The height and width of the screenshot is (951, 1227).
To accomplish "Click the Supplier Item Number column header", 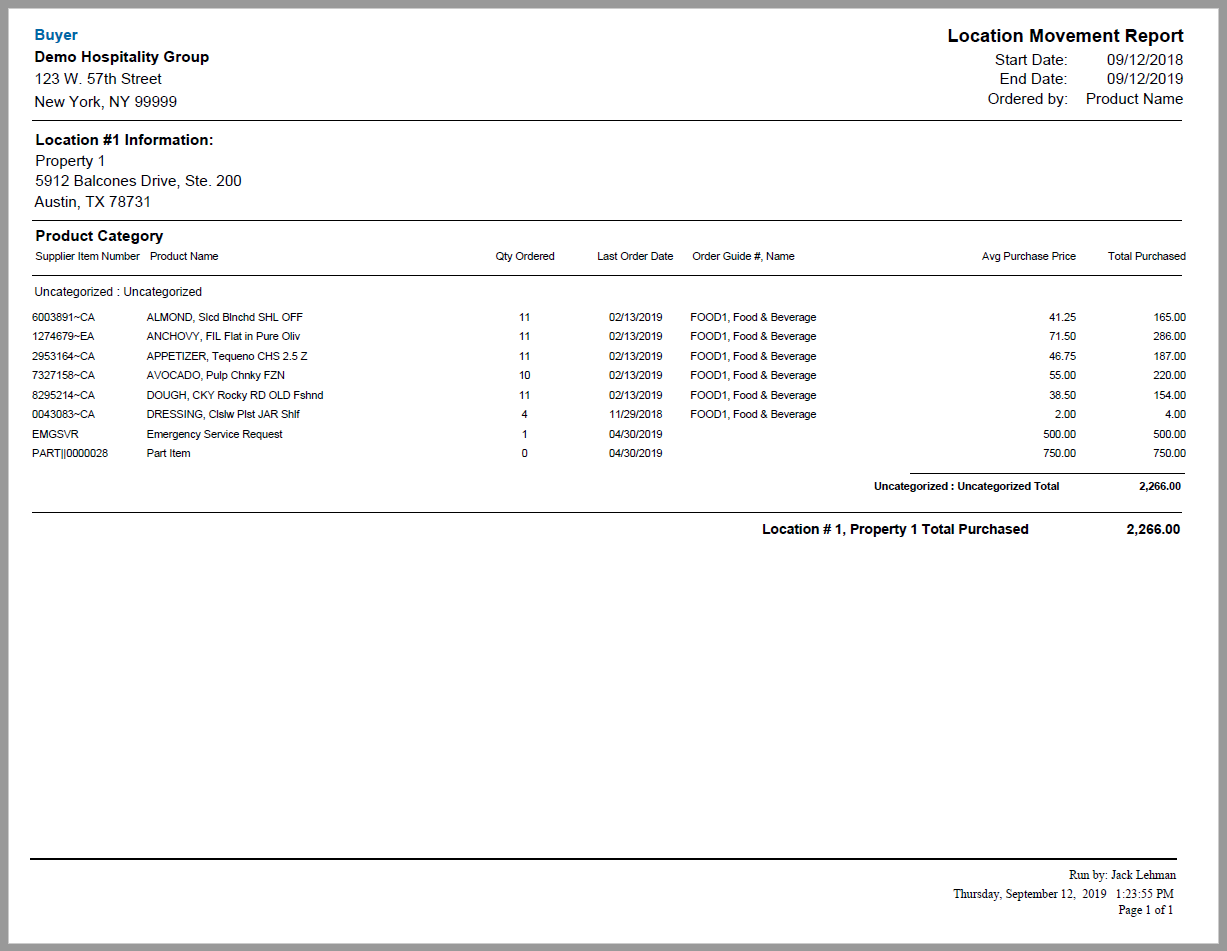I will click(x=88, y=257).
